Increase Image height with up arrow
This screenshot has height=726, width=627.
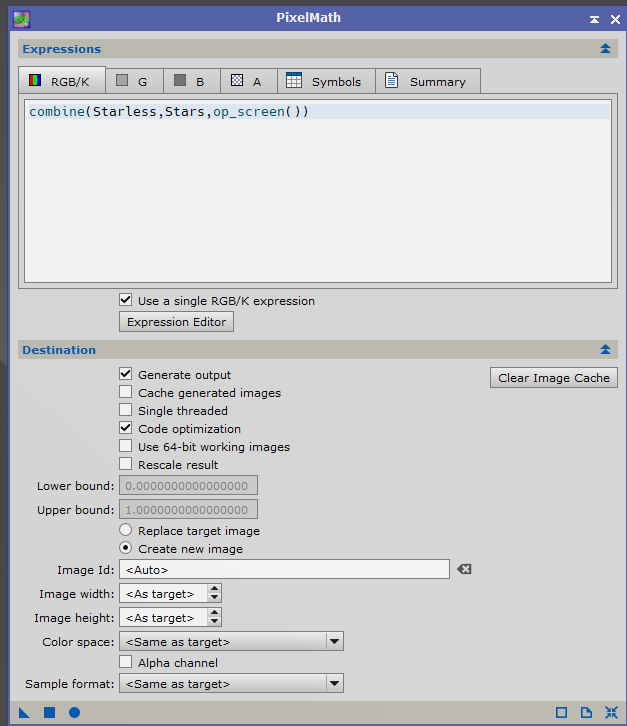214,613
